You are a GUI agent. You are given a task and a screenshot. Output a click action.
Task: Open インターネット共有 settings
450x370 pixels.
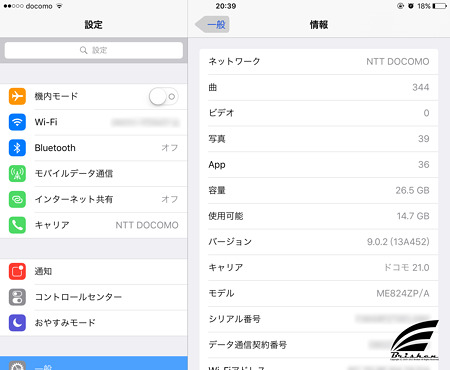pyautogui.click(x=94, y=199)
